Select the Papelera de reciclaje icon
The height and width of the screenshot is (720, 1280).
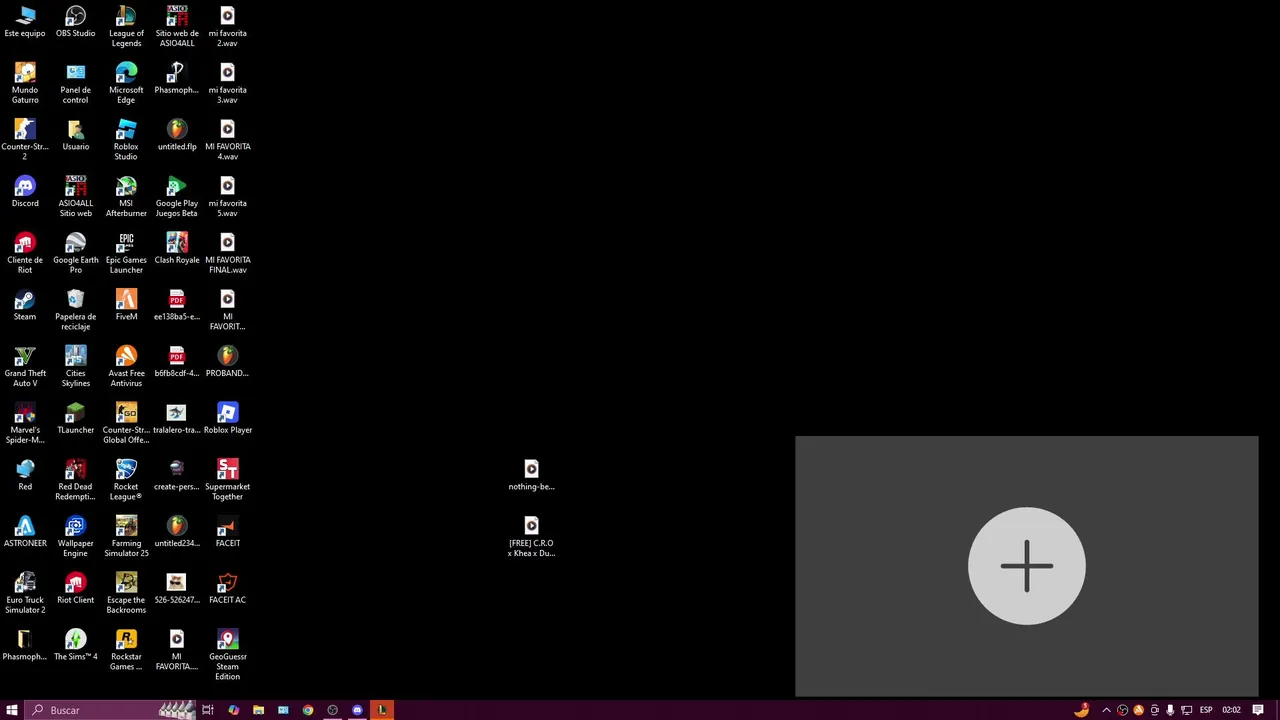click(x=76, y=310)
